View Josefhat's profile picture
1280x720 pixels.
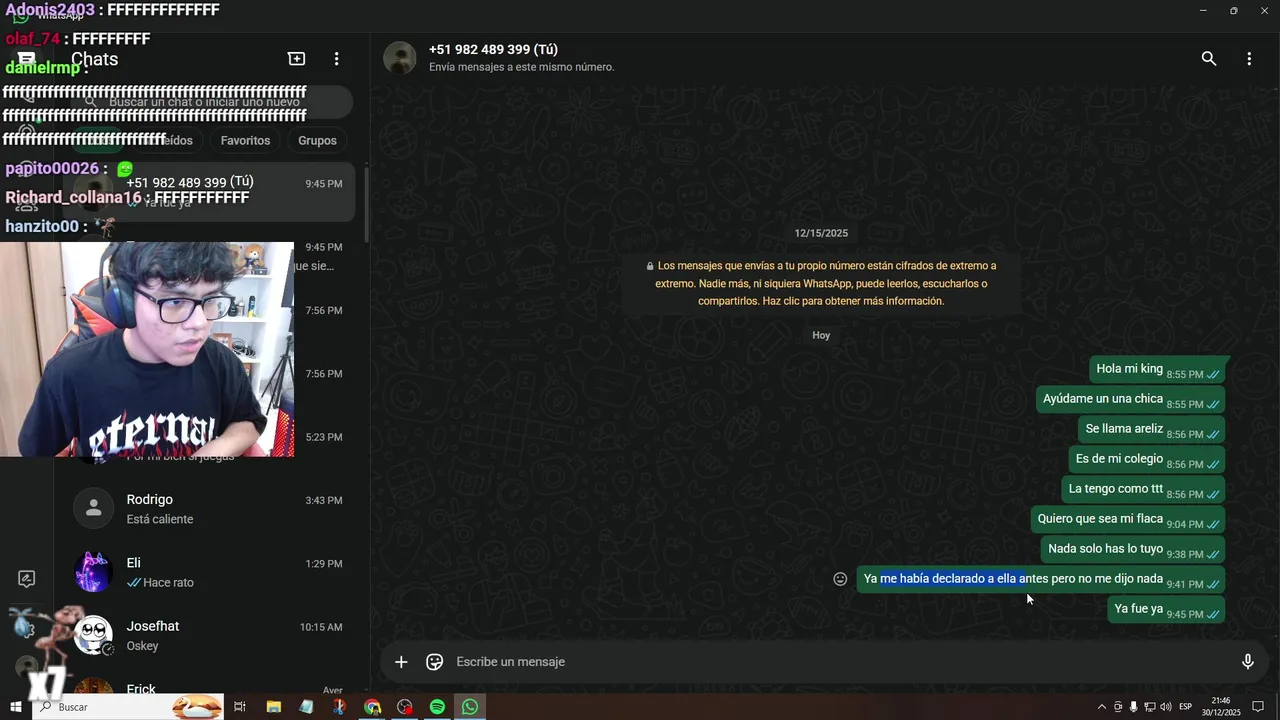(x=93, y=635)
